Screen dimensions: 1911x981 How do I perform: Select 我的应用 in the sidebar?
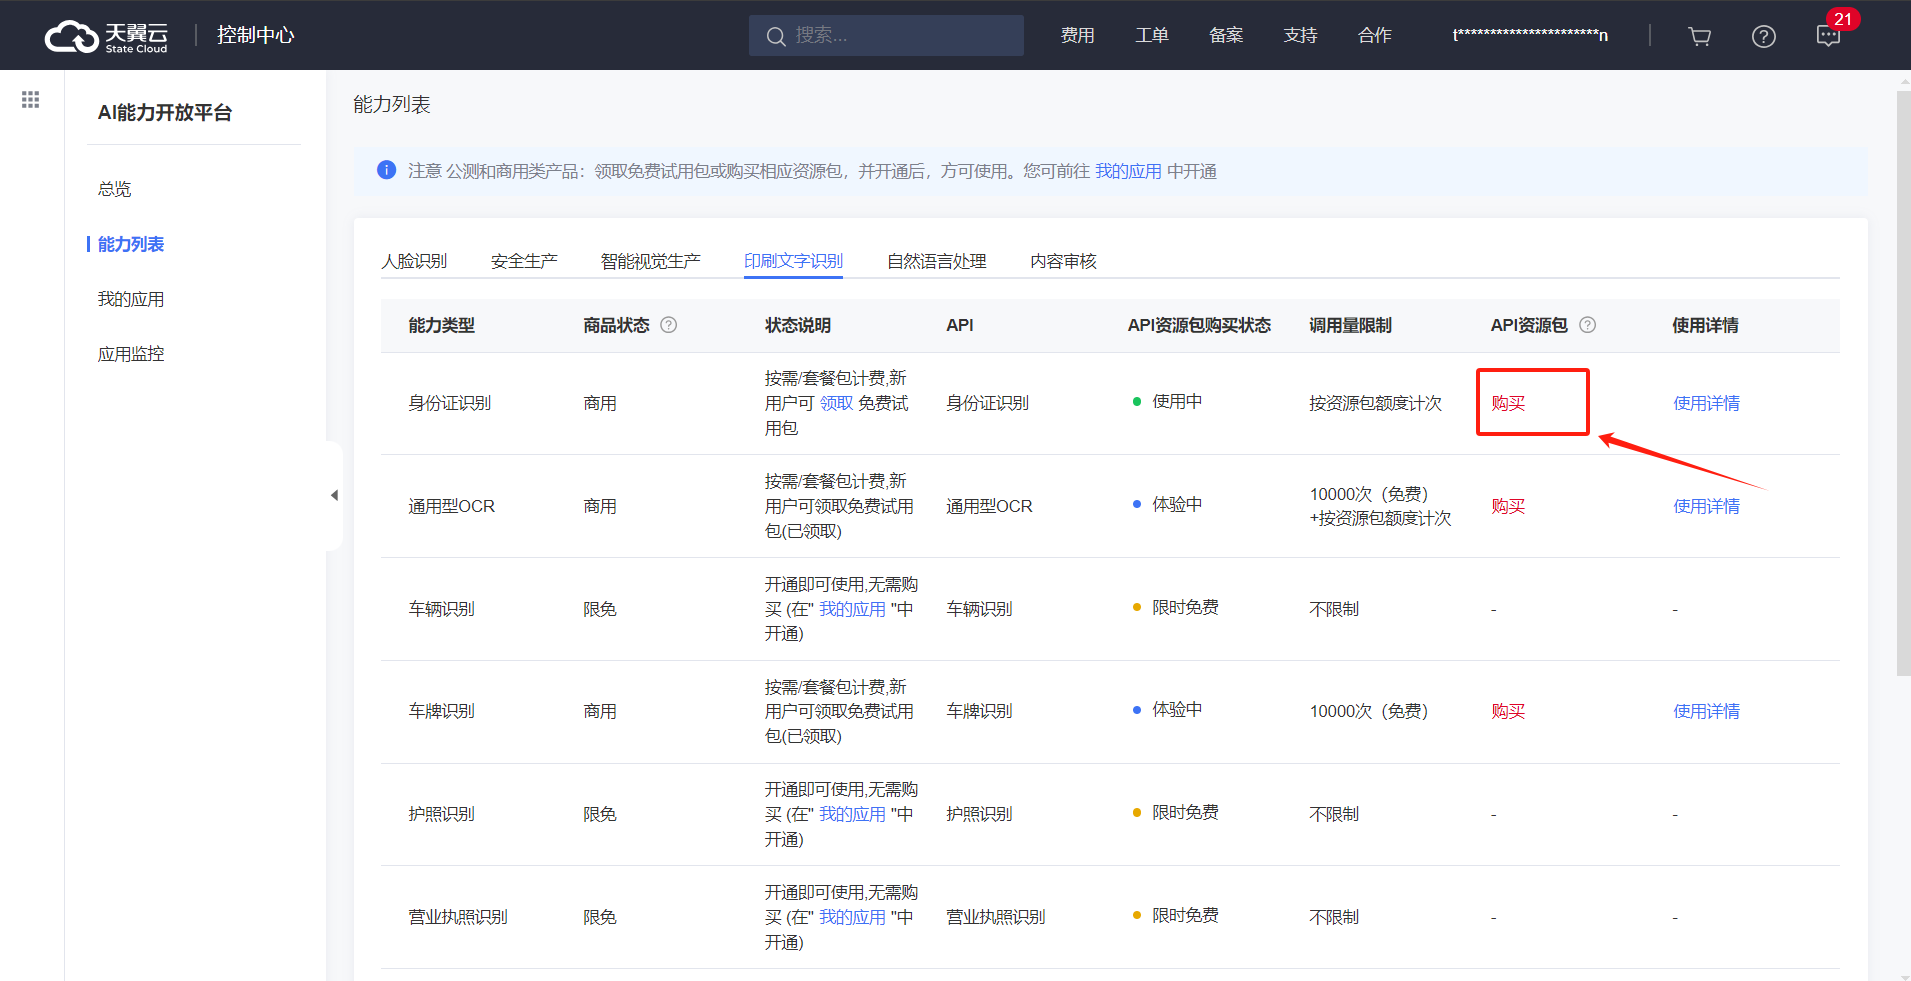coord(130,299)
